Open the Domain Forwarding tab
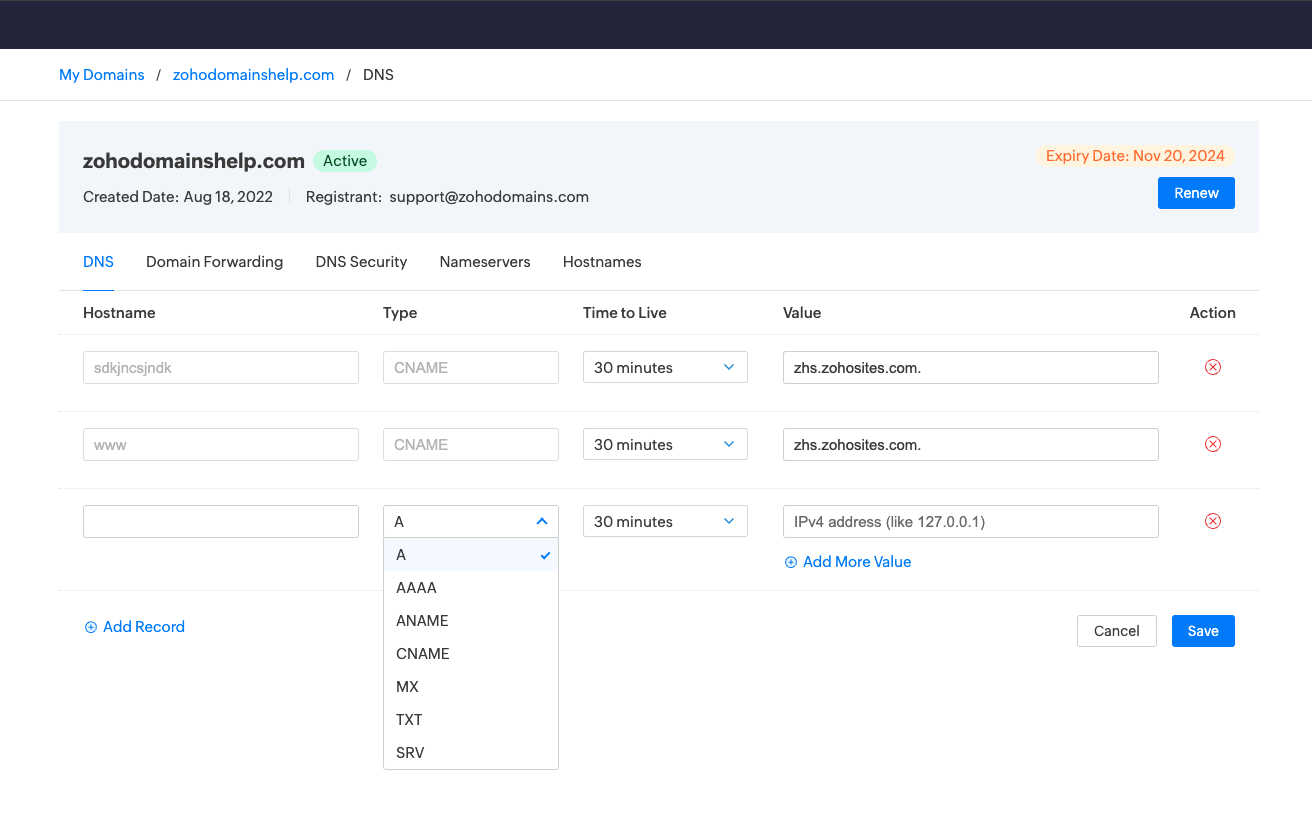The height and width of the screenshot is (816, 1312). pyautogui.click(x=215, y=262)
